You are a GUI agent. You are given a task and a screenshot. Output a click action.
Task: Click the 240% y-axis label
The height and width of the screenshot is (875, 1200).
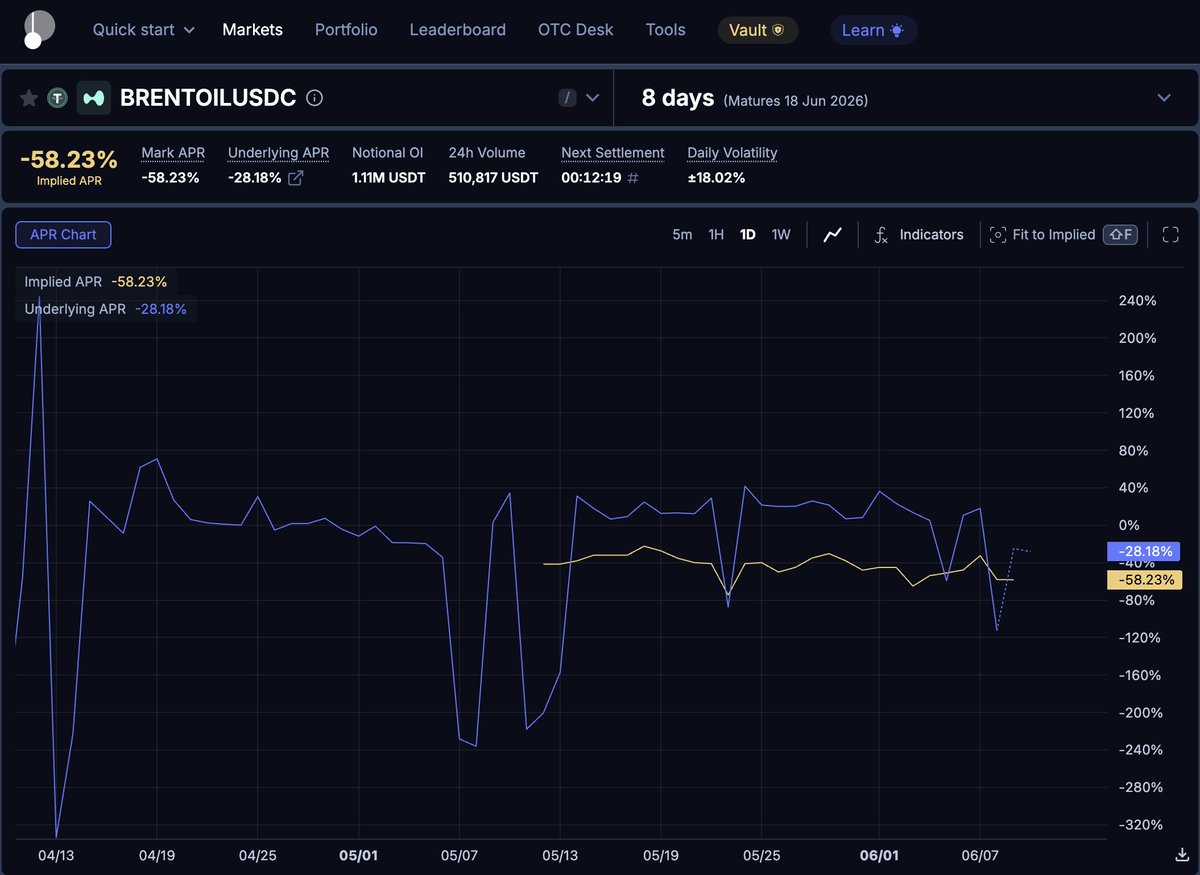(1138, 301)
